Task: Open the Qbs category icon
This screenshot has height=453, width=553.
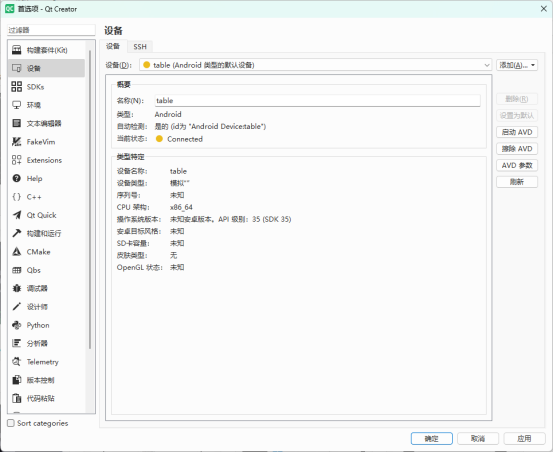Action: (x=17, y=270)
